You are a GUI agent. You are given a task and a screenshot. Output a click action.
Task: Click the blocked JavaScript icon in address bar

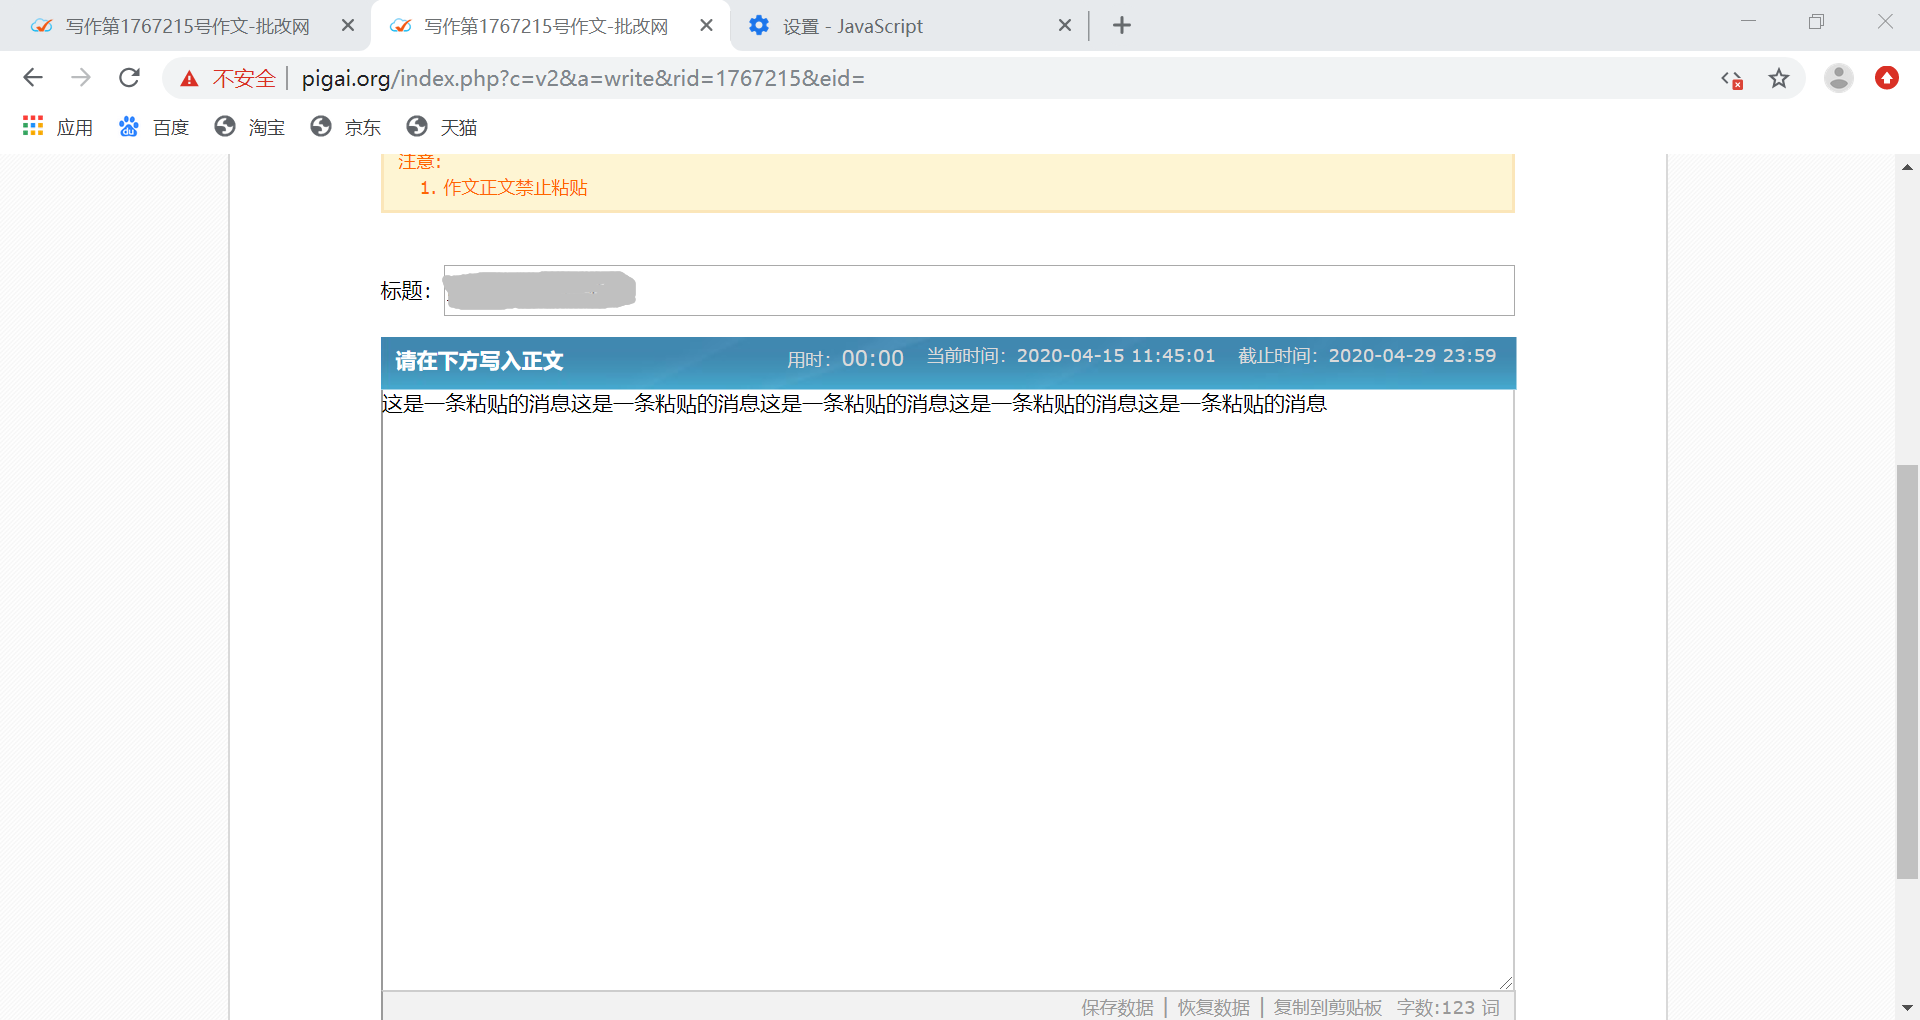point(1732,79)
